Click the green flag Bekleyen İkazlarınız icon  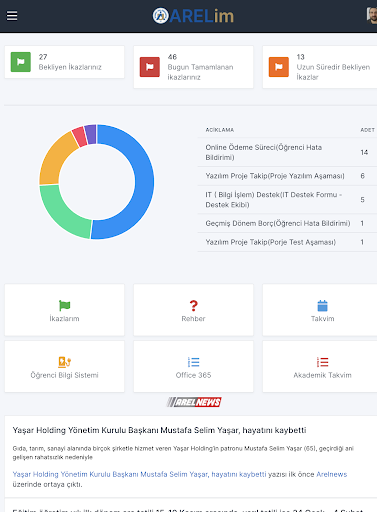21,62
